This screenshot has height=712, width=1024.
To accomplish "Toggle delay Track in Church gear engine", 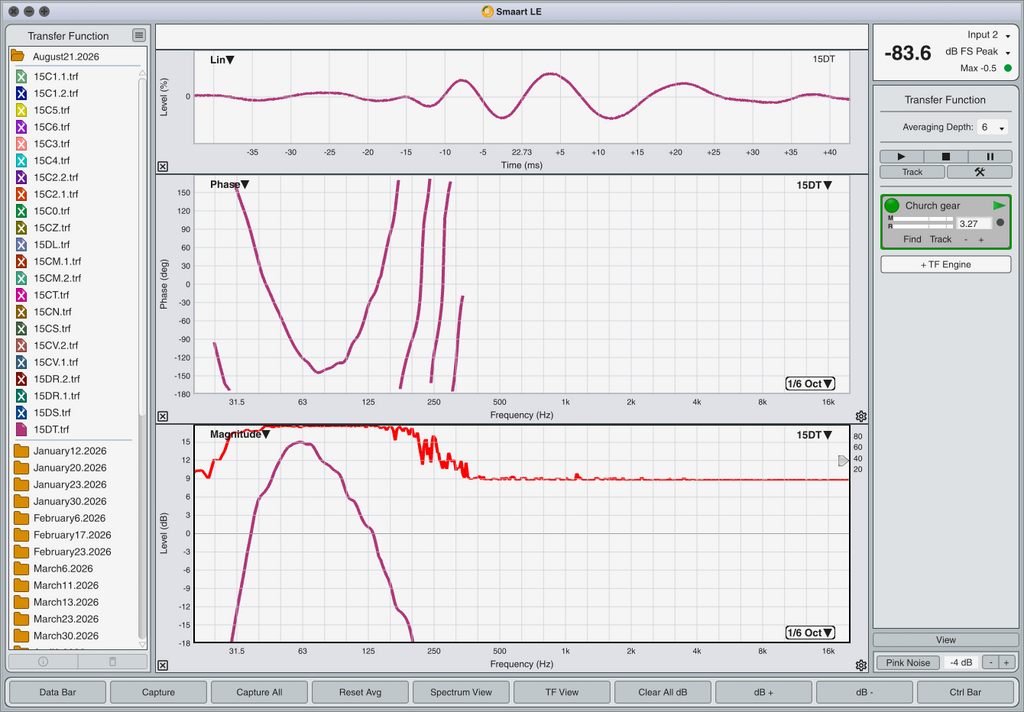I will (x=940, y=239).
